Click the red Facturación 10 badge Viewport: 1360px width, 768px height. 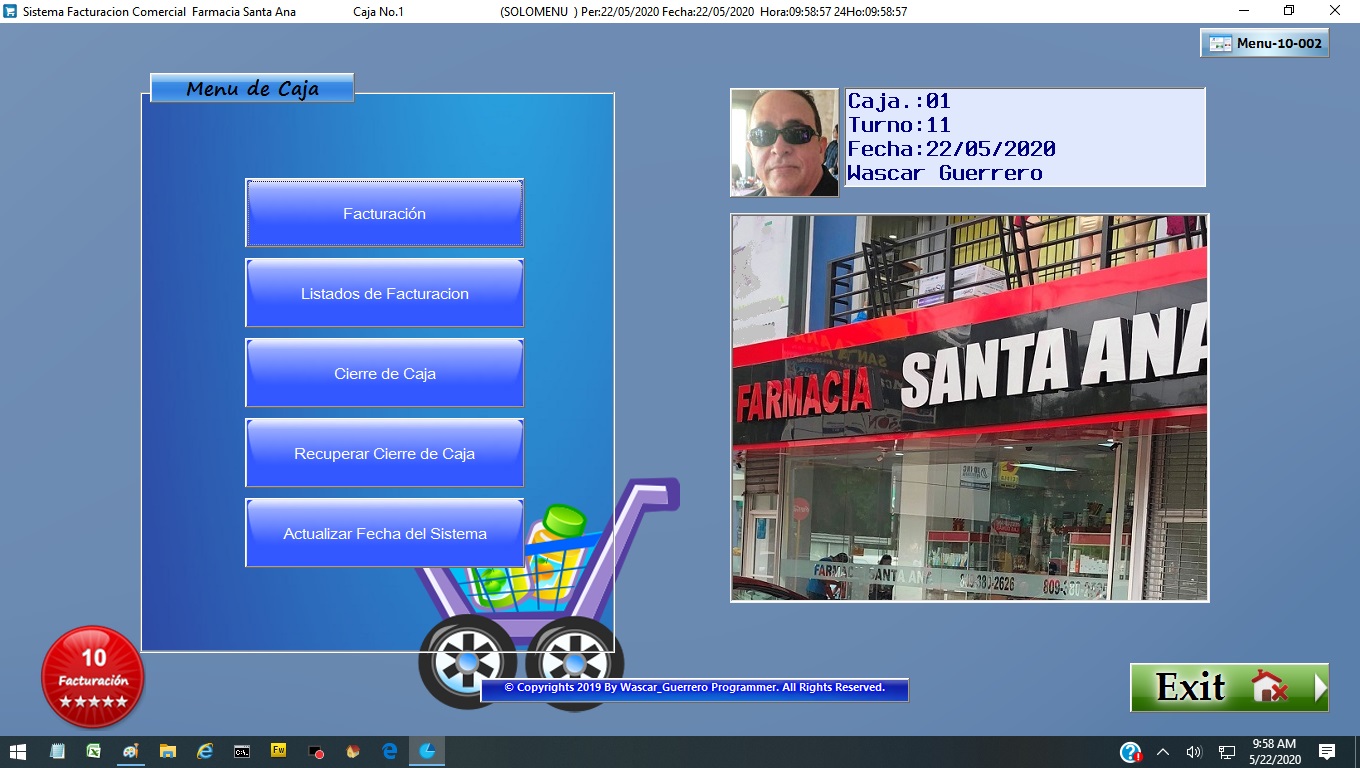pos(93,677)
